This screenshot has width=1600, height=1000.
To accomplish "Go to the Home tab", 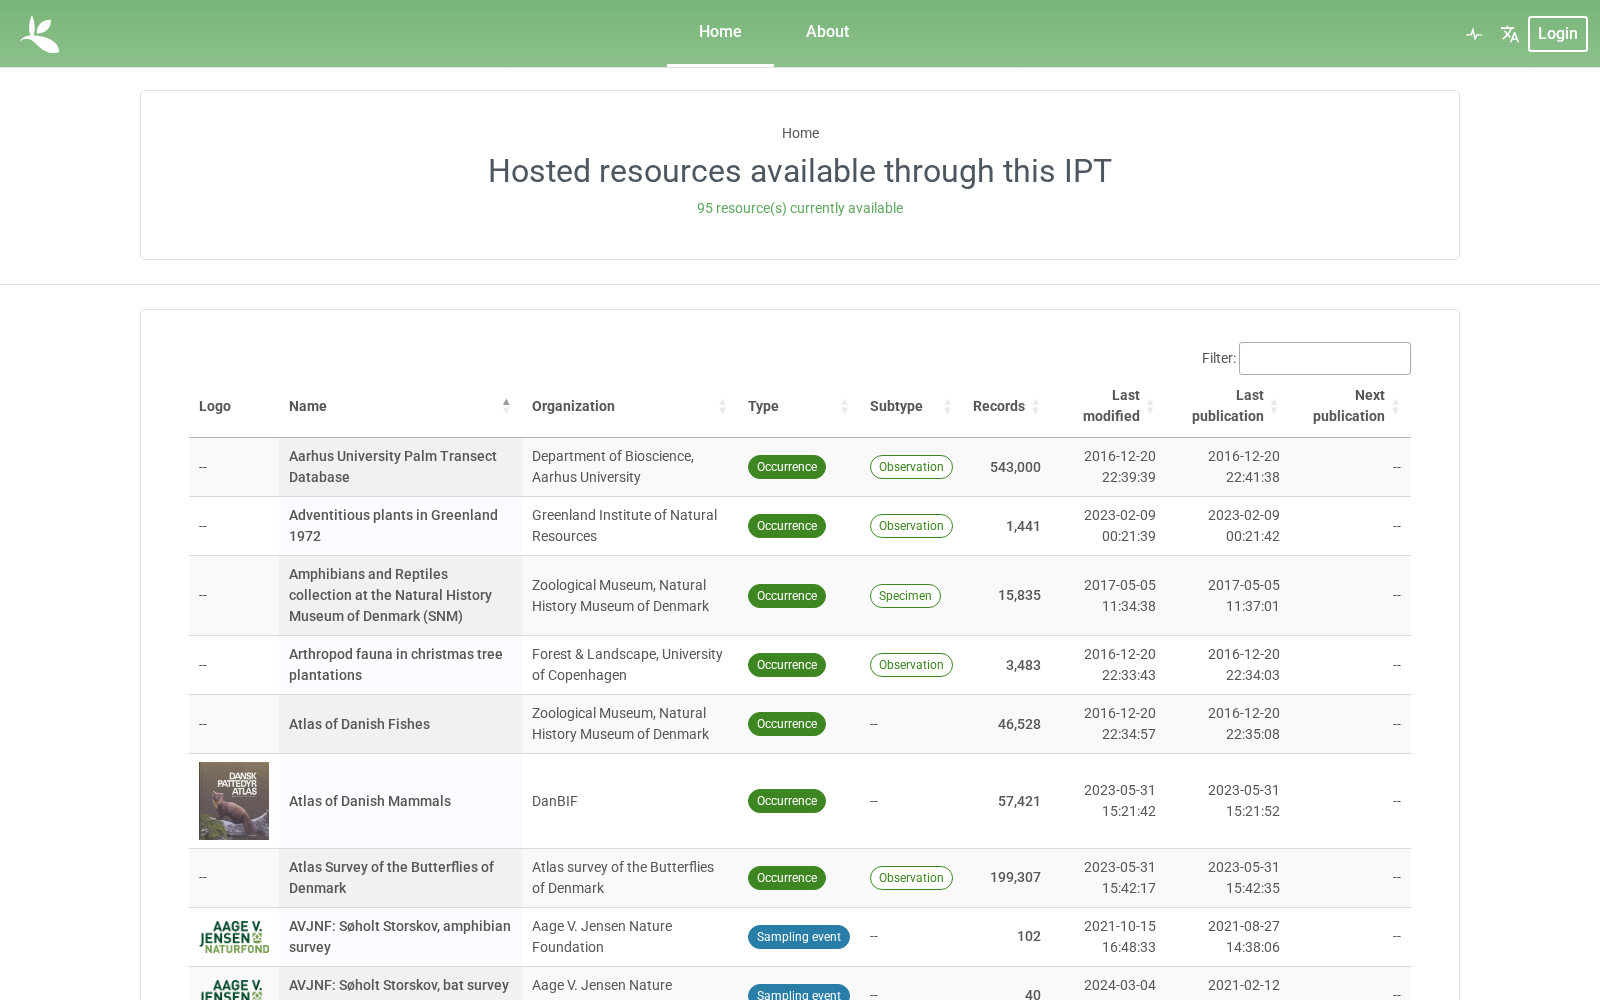I will click(x=720, y=32).
